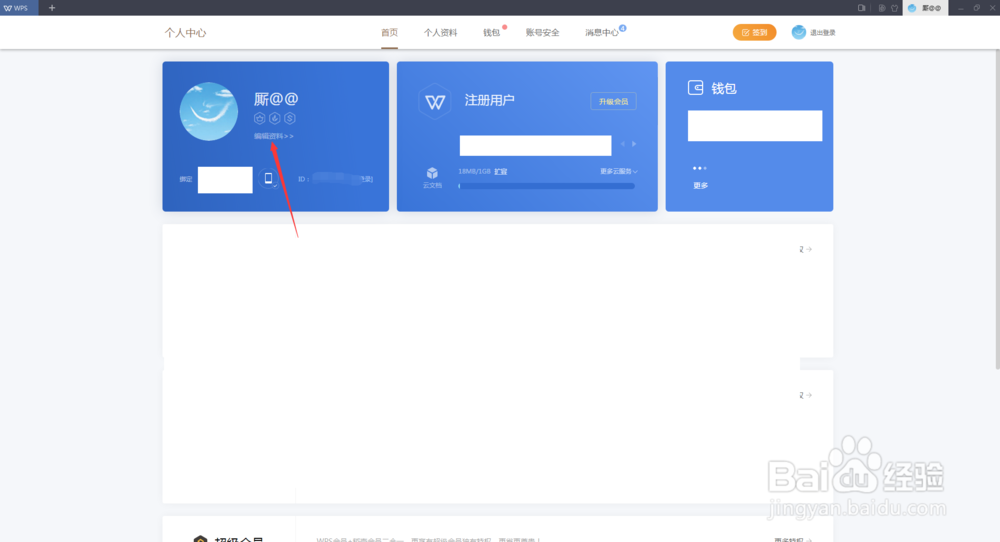Click the flame badge under username
Viewport: 1000px width, 542px height.
click(275, 118)
